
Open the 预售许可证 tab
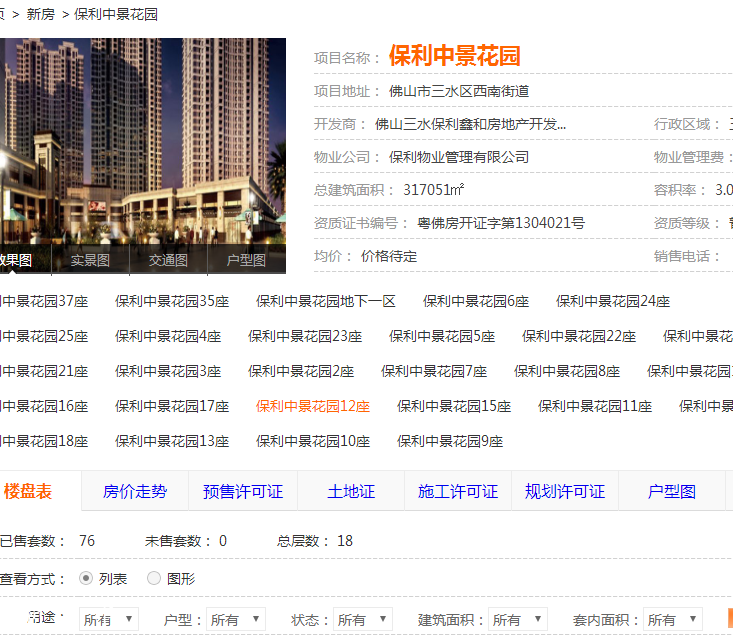click(243, 492)
